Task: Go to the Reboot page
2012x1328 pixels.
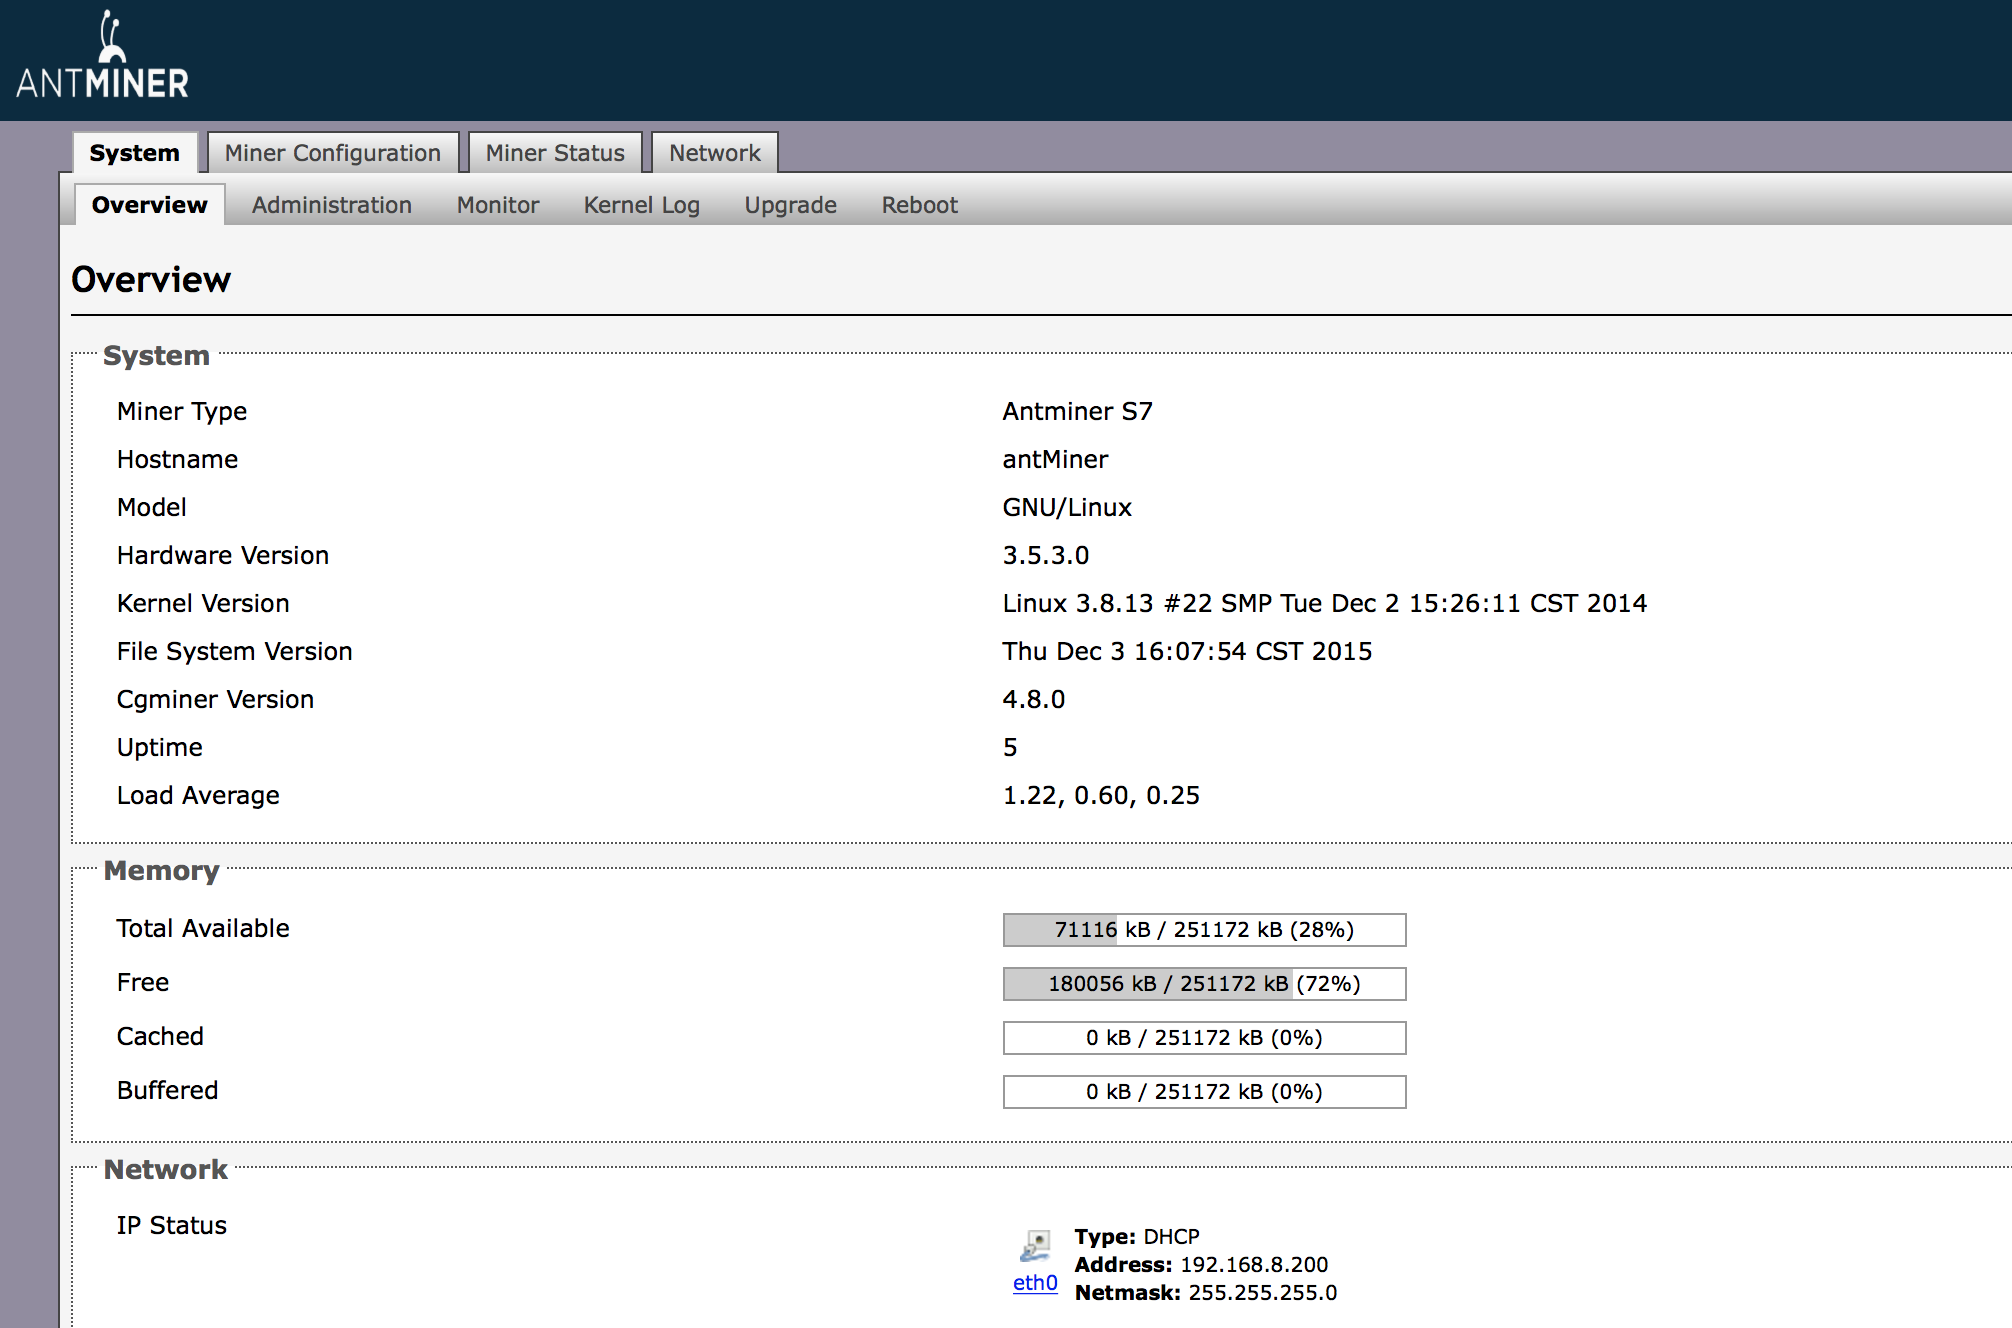Action: click(x=920, y=205)
